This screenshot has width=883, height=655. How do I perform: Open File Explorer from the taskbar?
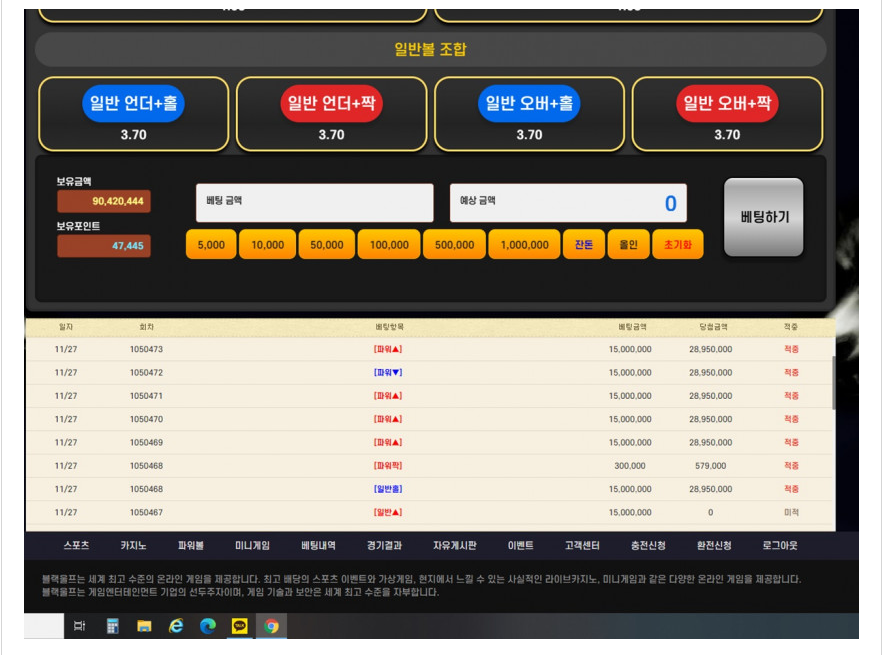[x=144, y=626]
